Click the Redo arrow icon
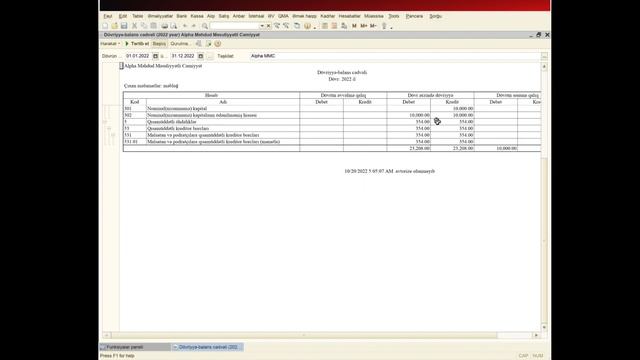 pos(194,26)
